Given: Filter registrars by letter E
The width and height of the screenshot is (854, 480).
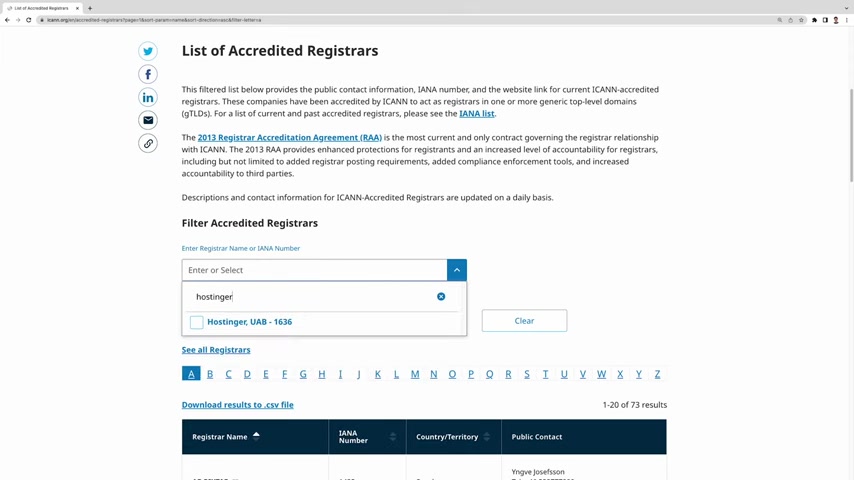Looking at the screenshot, I should click(266, 374).
